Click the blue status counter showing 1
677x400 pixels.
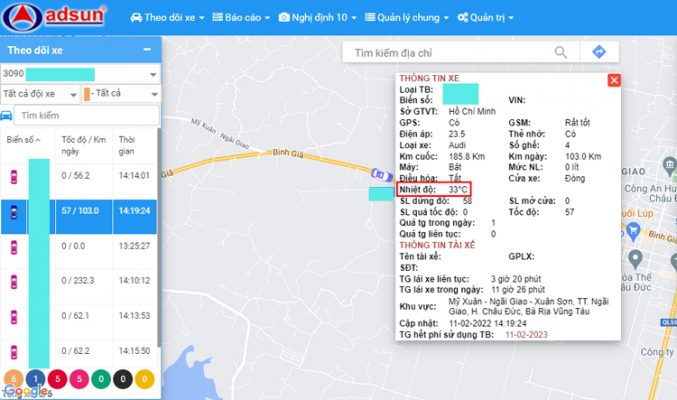pos(35,379)
